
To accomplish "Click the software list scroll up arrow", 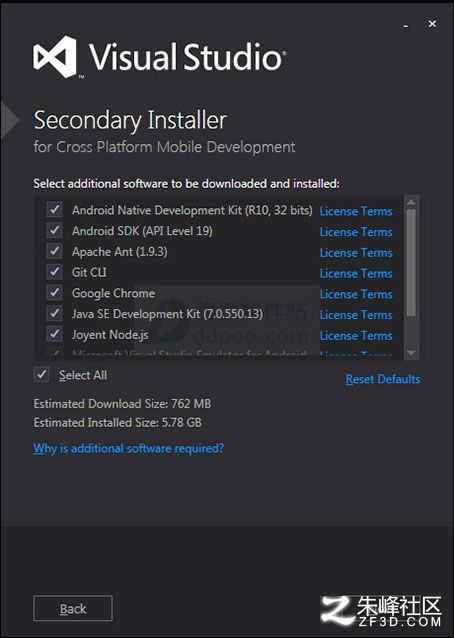I will [411, 202].
